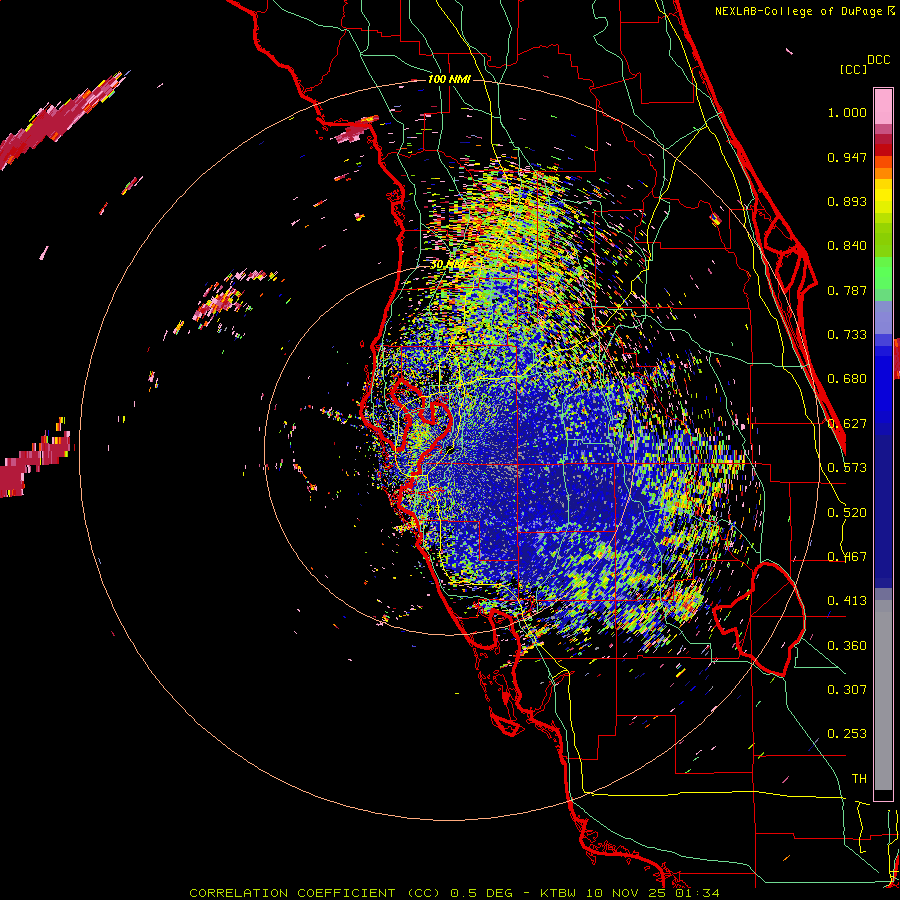Click the TH threshold label on the scale
The image size is (900, 900).
pyautogui.click(x=859, y=779)
